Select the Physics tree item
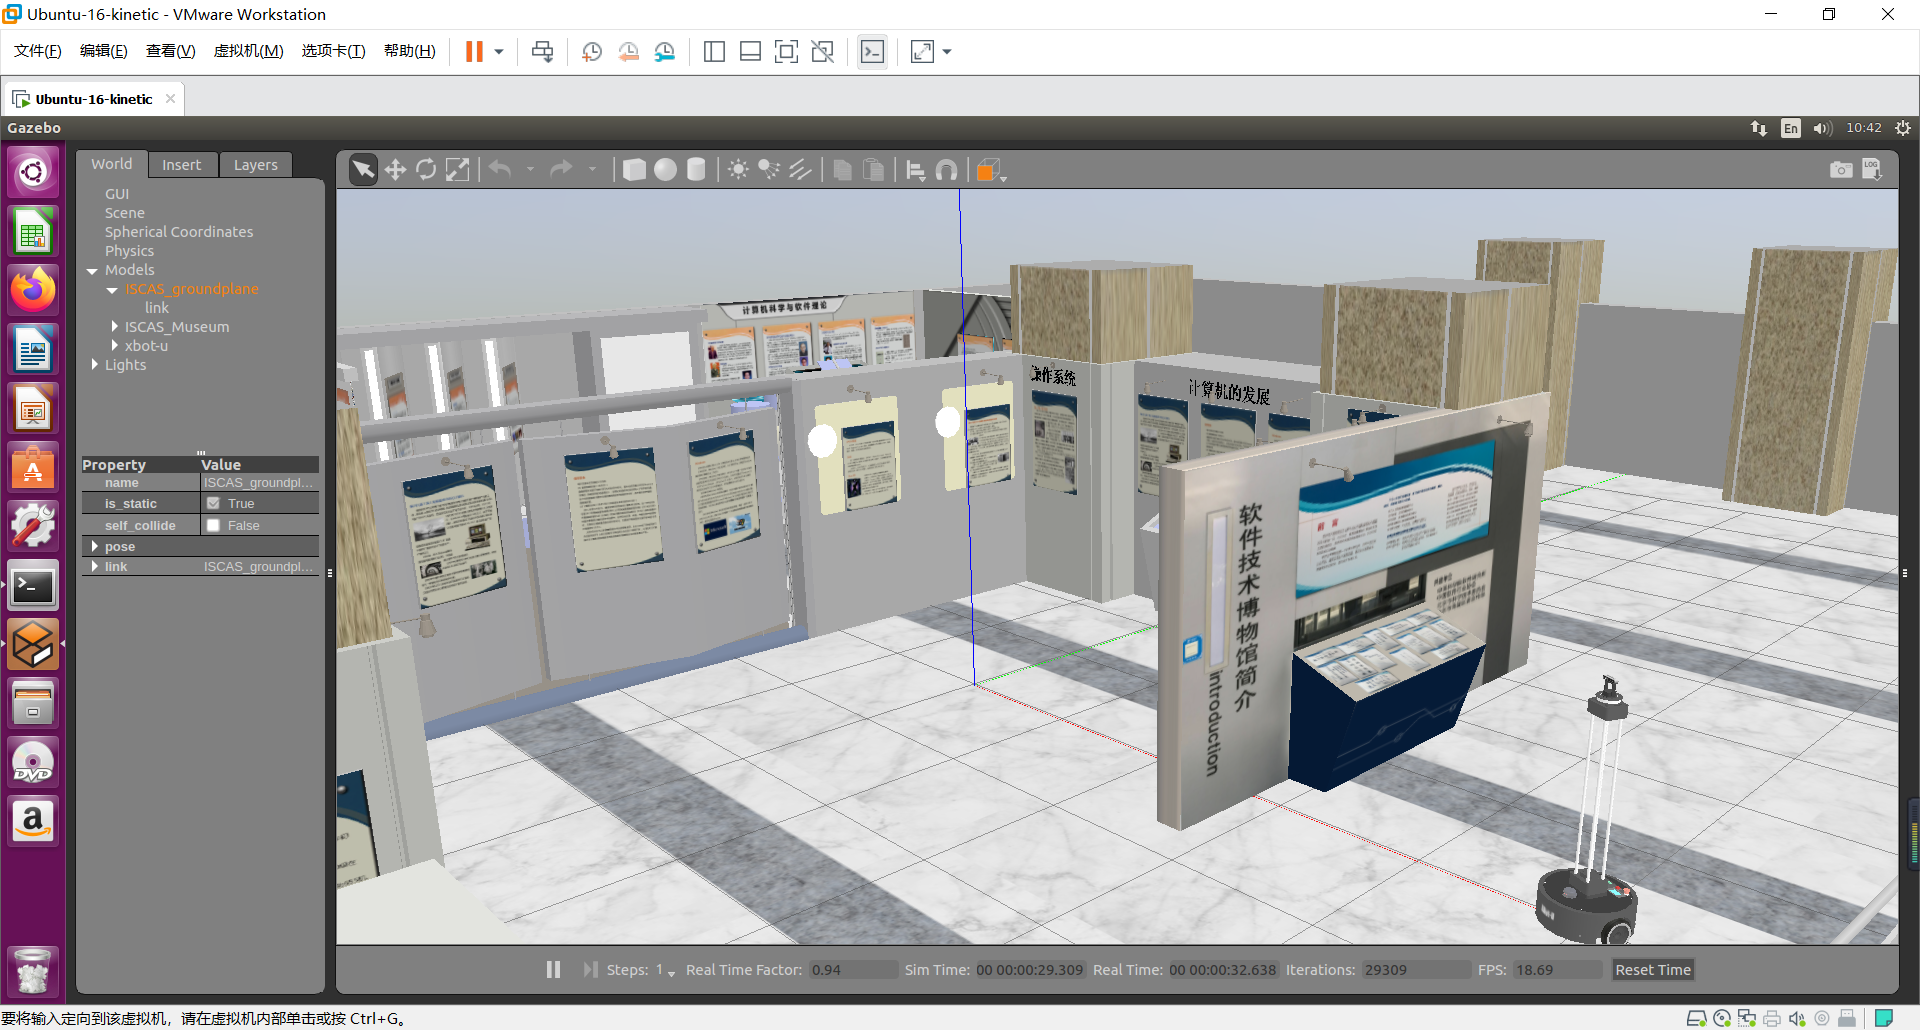Screen dimensions: 1920x1030 point(129,251)
